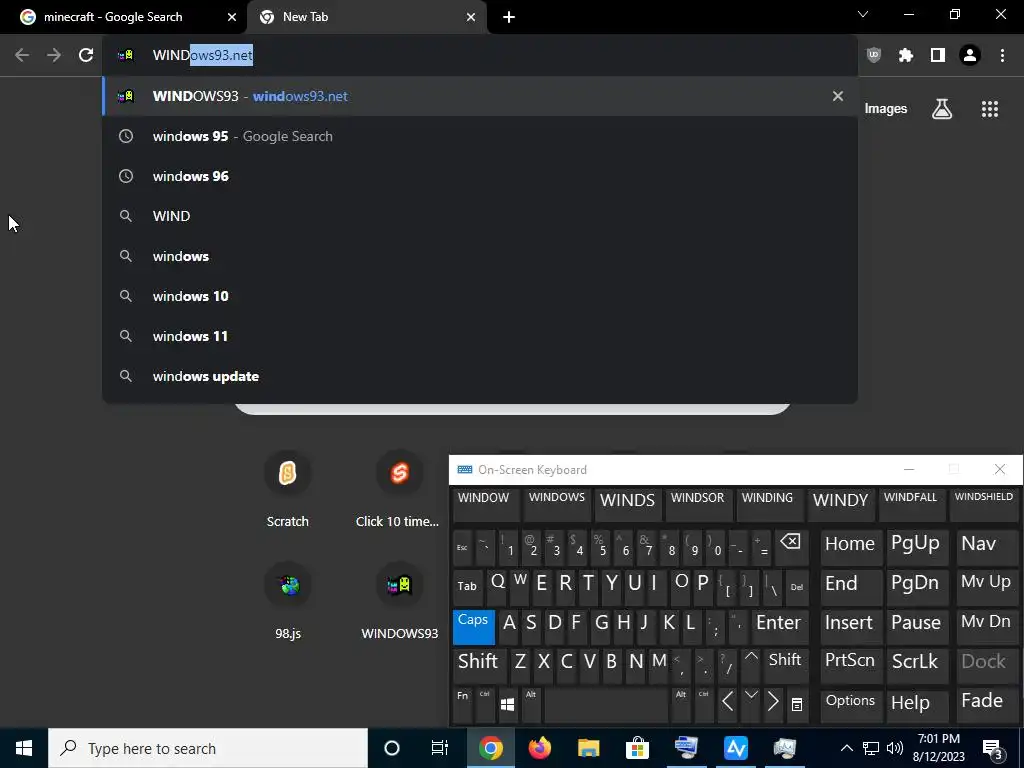Open the Chrome profile avatar

(970, 55)
